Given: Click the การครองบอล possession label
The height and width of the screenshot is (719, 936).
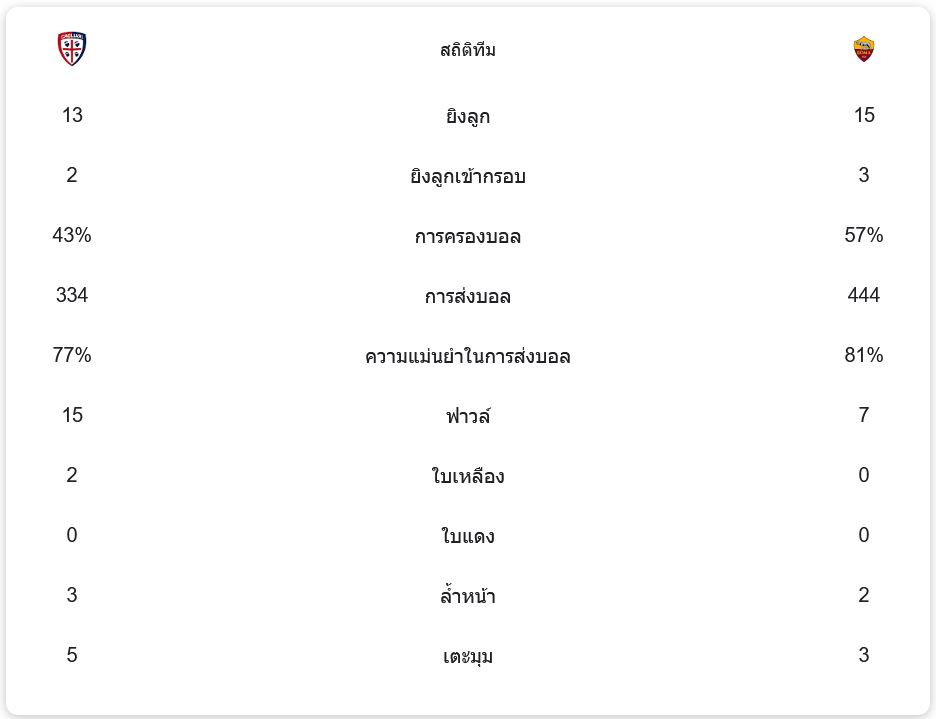Looking at the screenshot, I should pos(468,237).
